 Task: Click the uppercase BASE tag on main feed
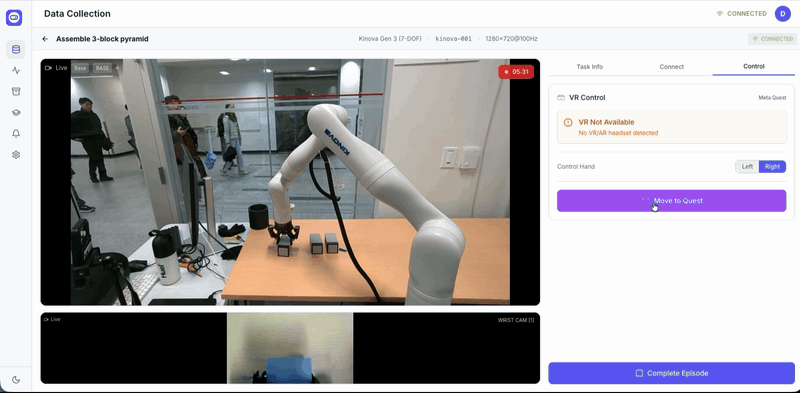click(x=103, y=68)
